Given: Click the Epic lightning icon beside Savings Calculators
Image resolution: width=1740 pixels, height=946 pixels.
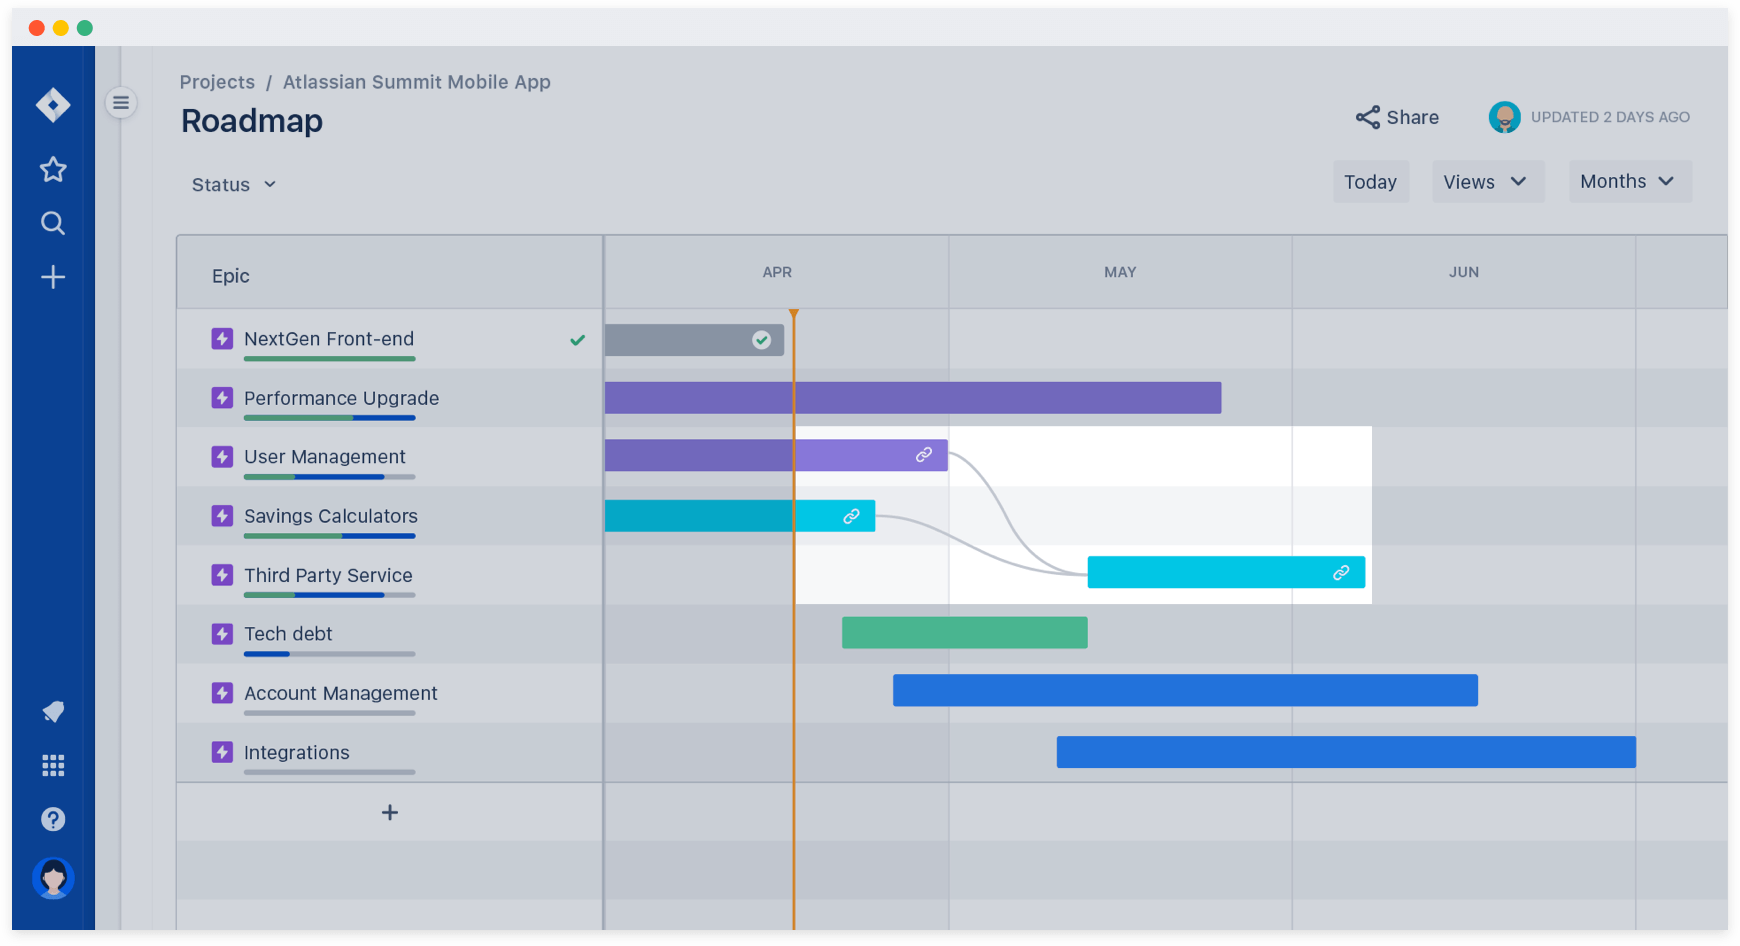Looking at the screenshot, I should coord(222,516).
